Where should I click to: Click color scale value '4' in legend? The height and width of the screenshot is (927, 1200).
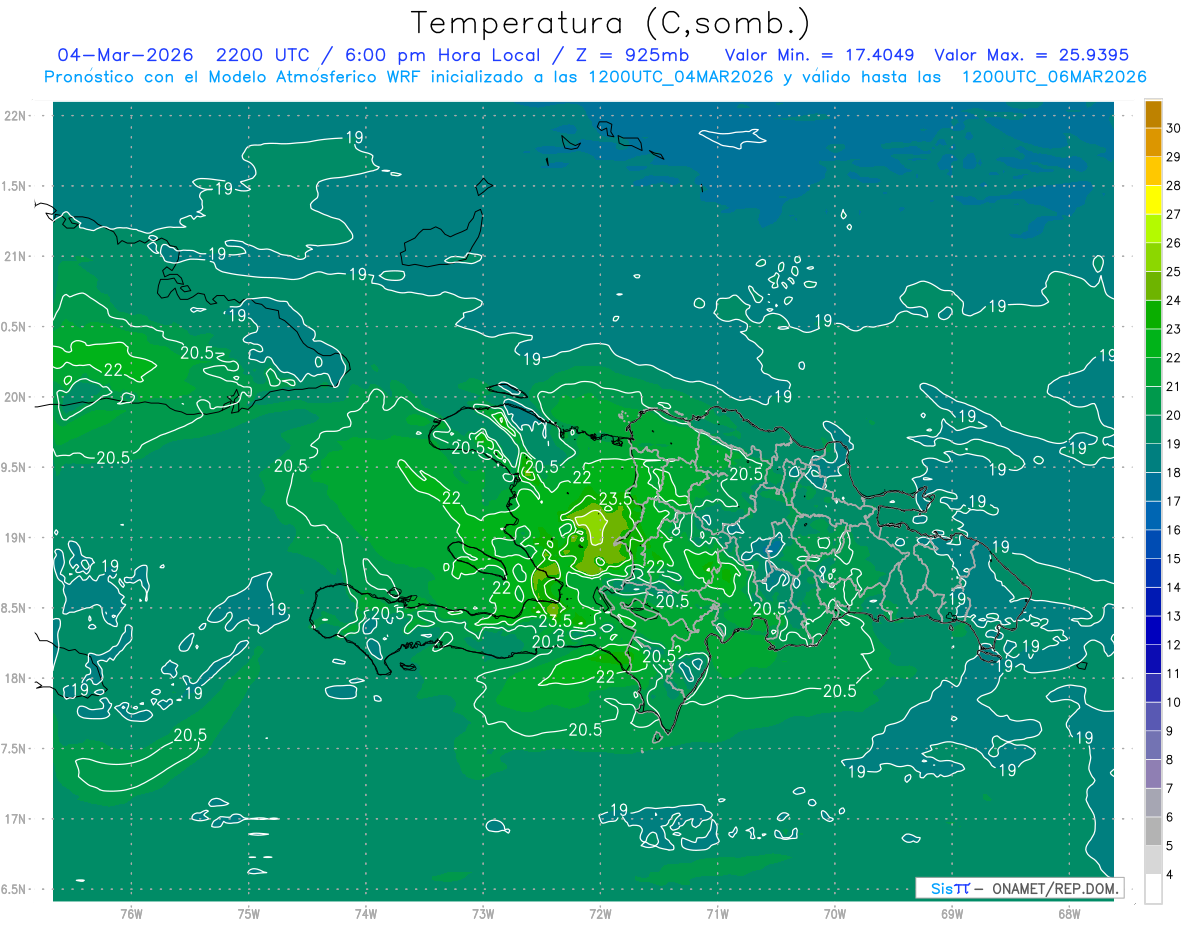tap(1171, 875)
